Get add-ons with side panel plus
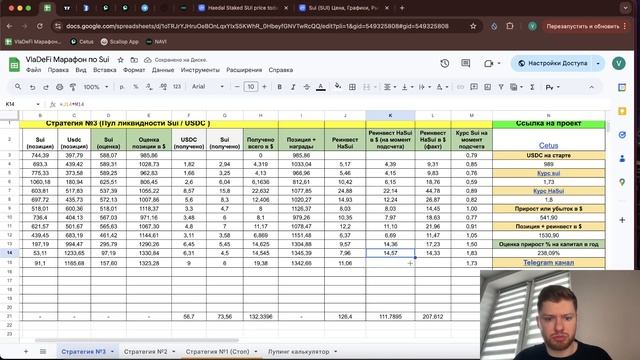This screenshot has width=640, height=360. coord(622,220)
